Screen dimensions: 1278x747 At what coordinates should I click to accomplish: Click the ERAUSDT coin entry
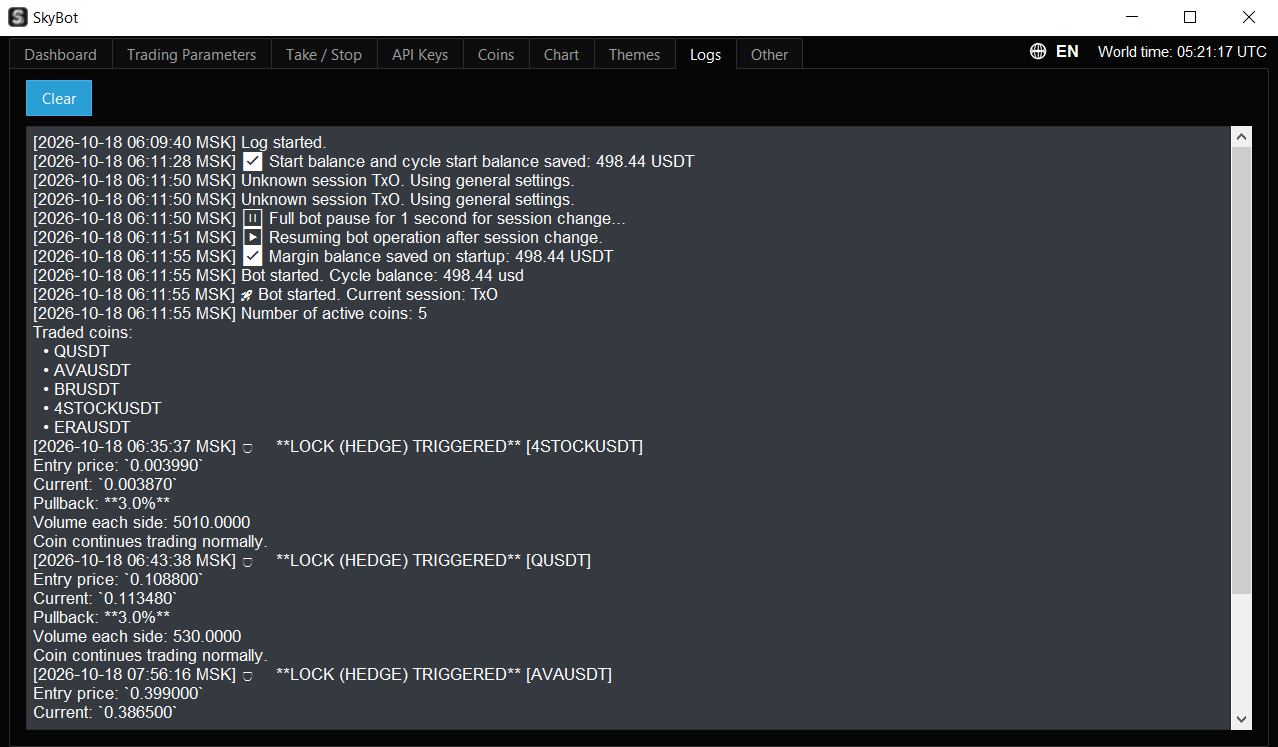tap(92, 428)
